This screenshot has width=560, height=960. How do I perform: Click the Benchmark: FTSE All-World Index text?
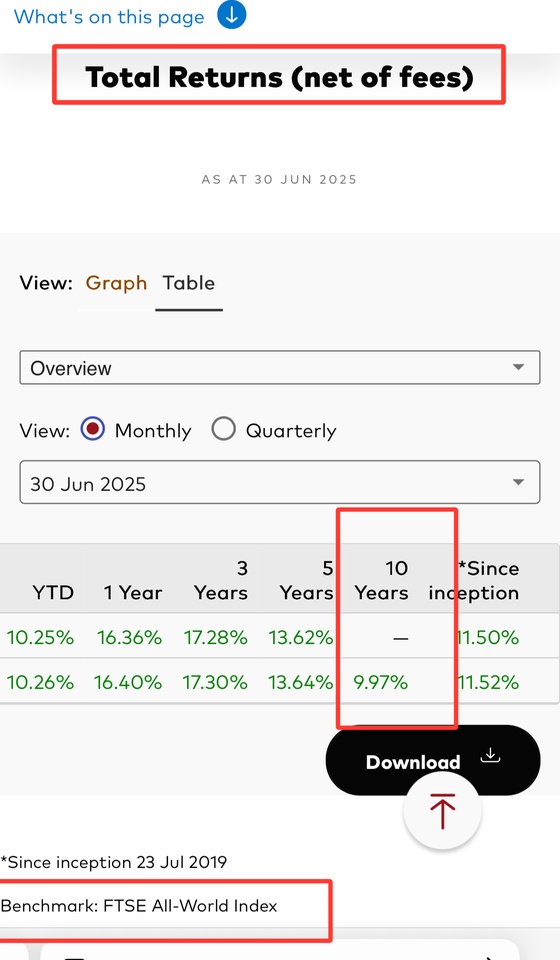pyautogui.click(x=139, y=906)
